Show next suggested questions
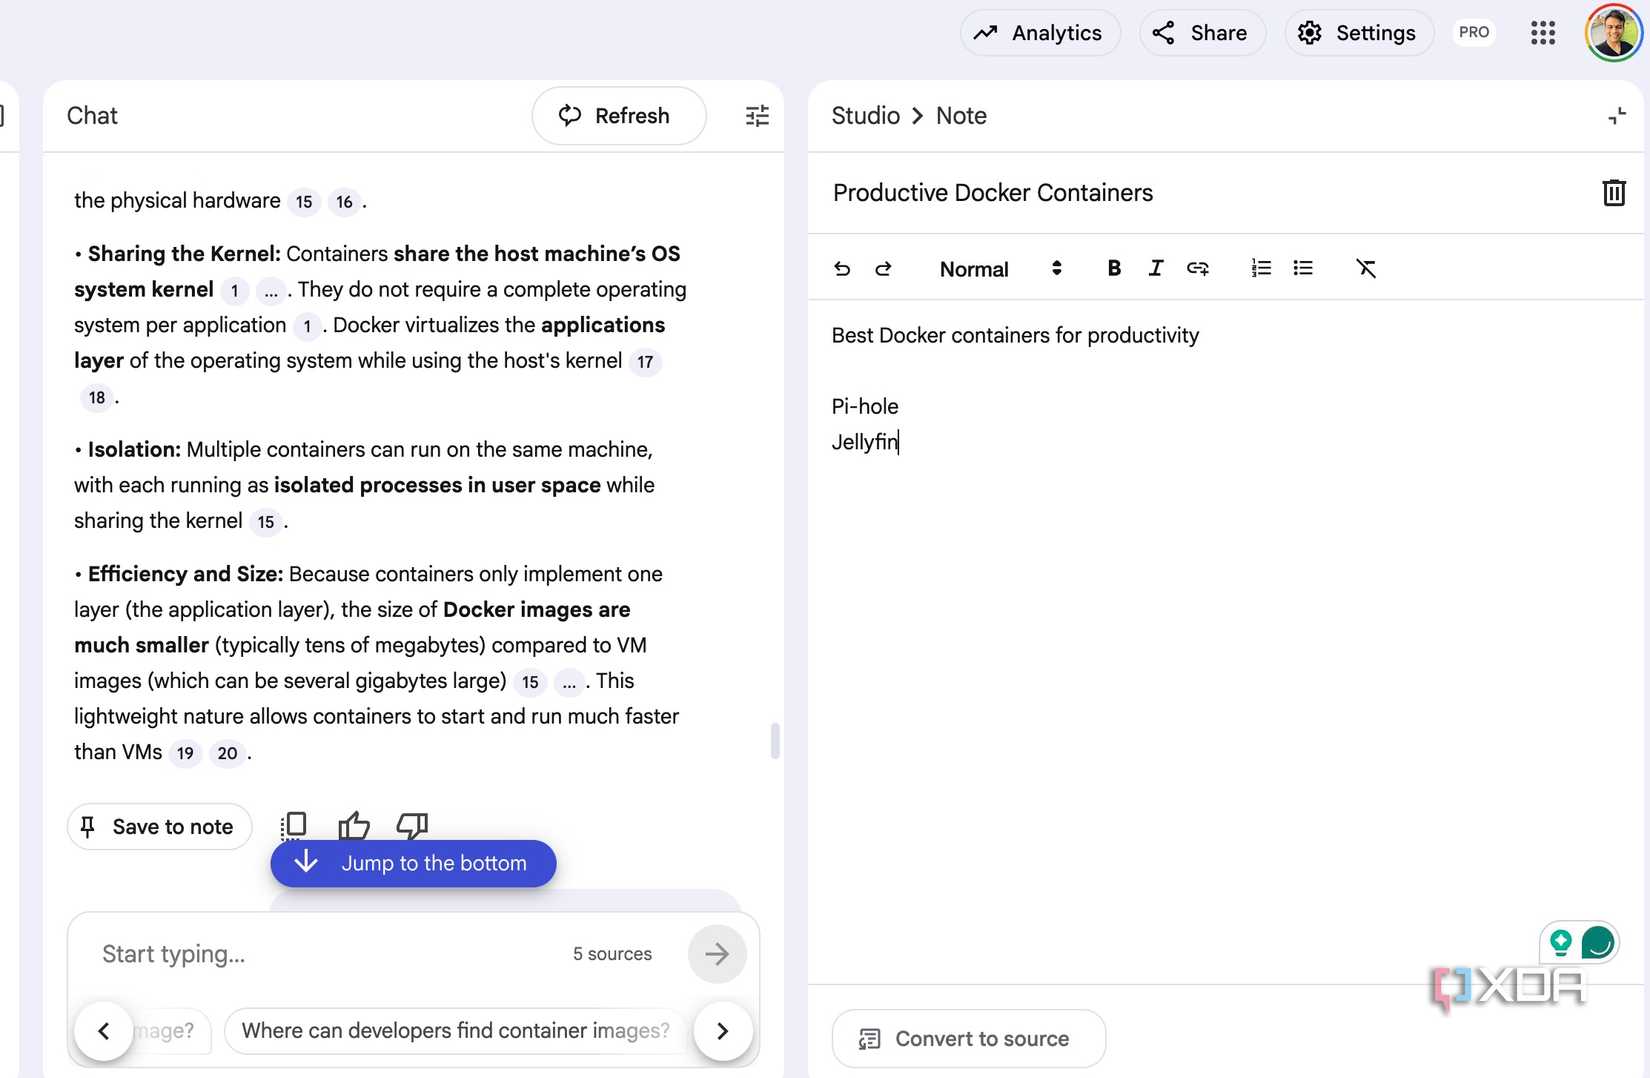 [x=722, y=1031]
